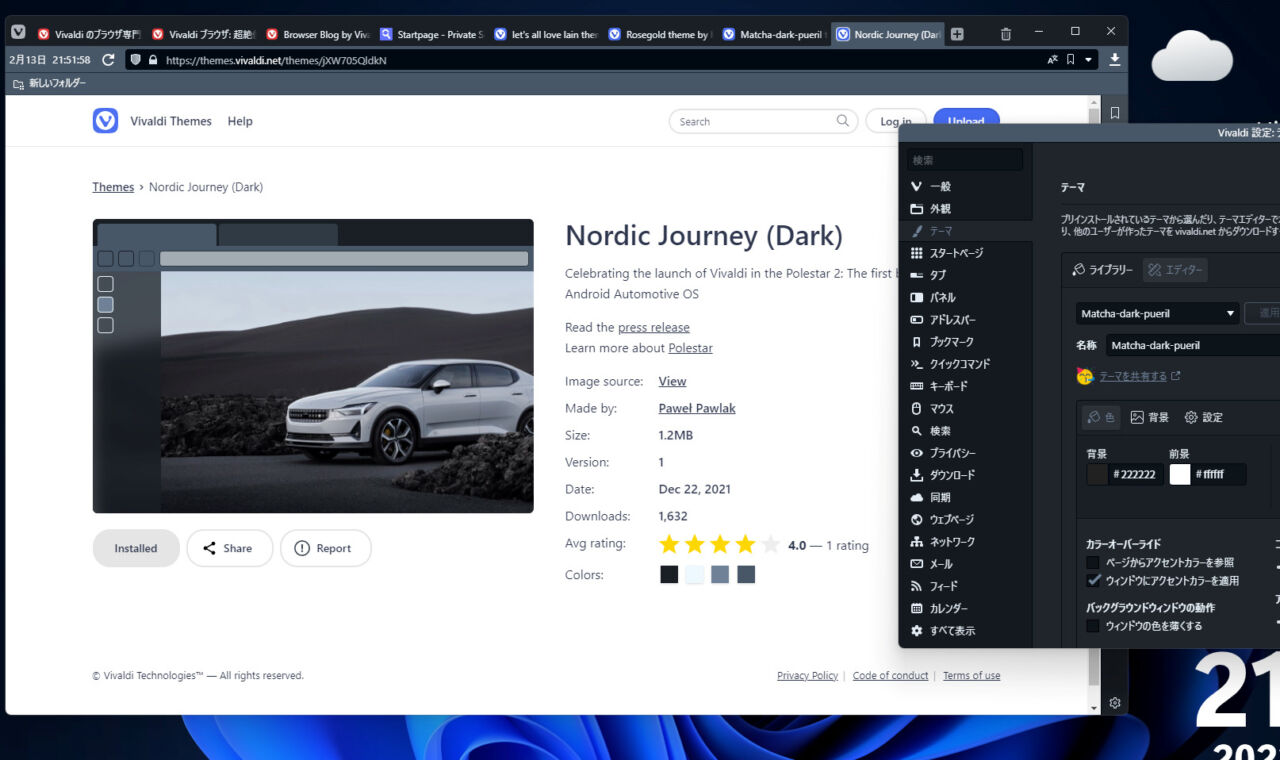Click the 背景 color swatch #222222
Image resolution: width=1280 pixels, height=760 pixels.
(x=1098, y=474)
